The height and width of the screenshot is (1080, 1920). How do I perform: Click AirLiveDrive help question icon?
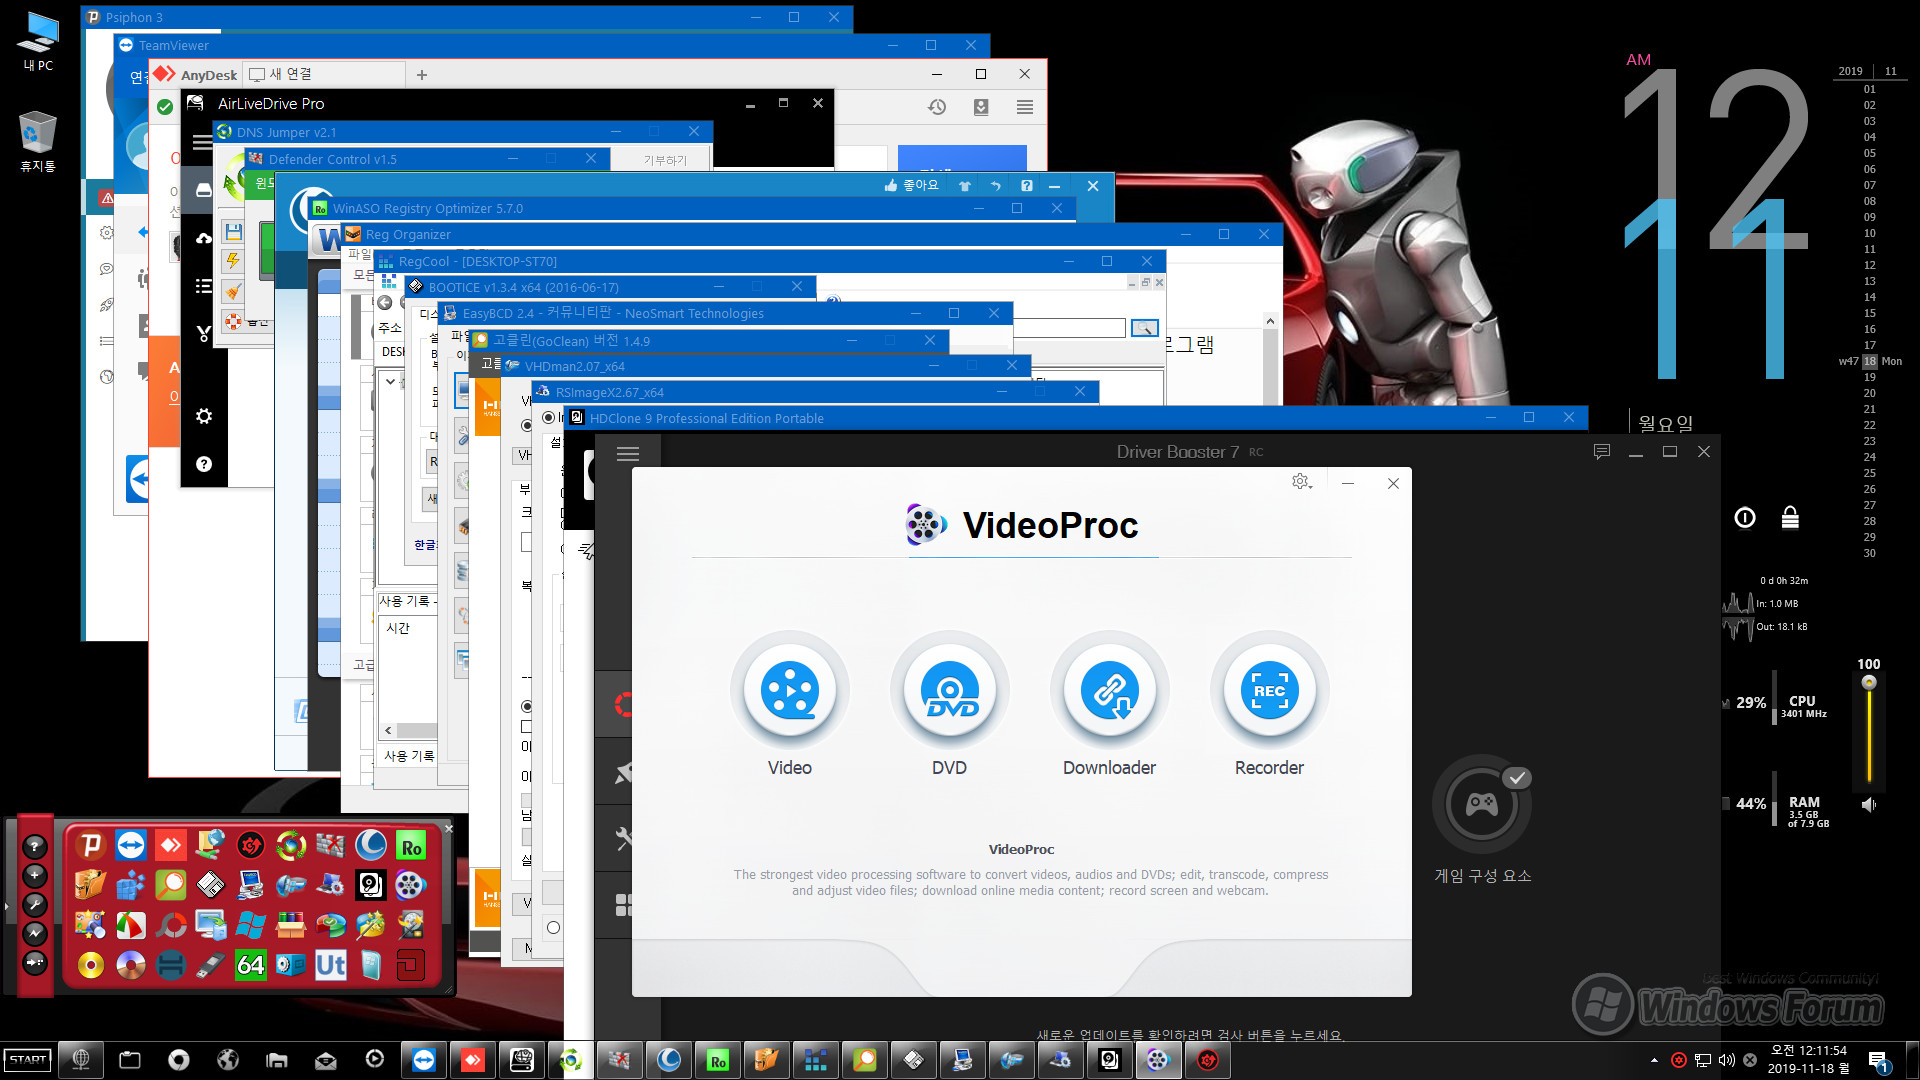204,464
